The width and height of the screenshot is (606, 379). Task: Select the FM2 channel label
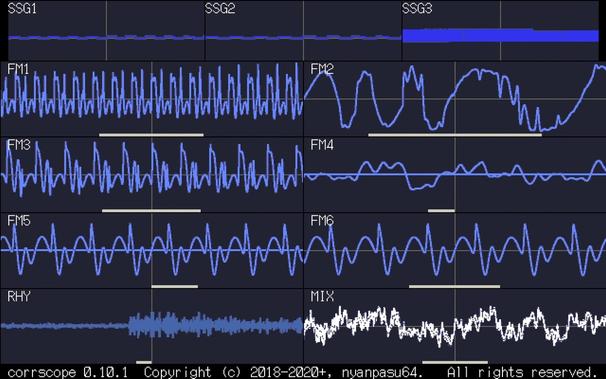click(x=322, y=70)
